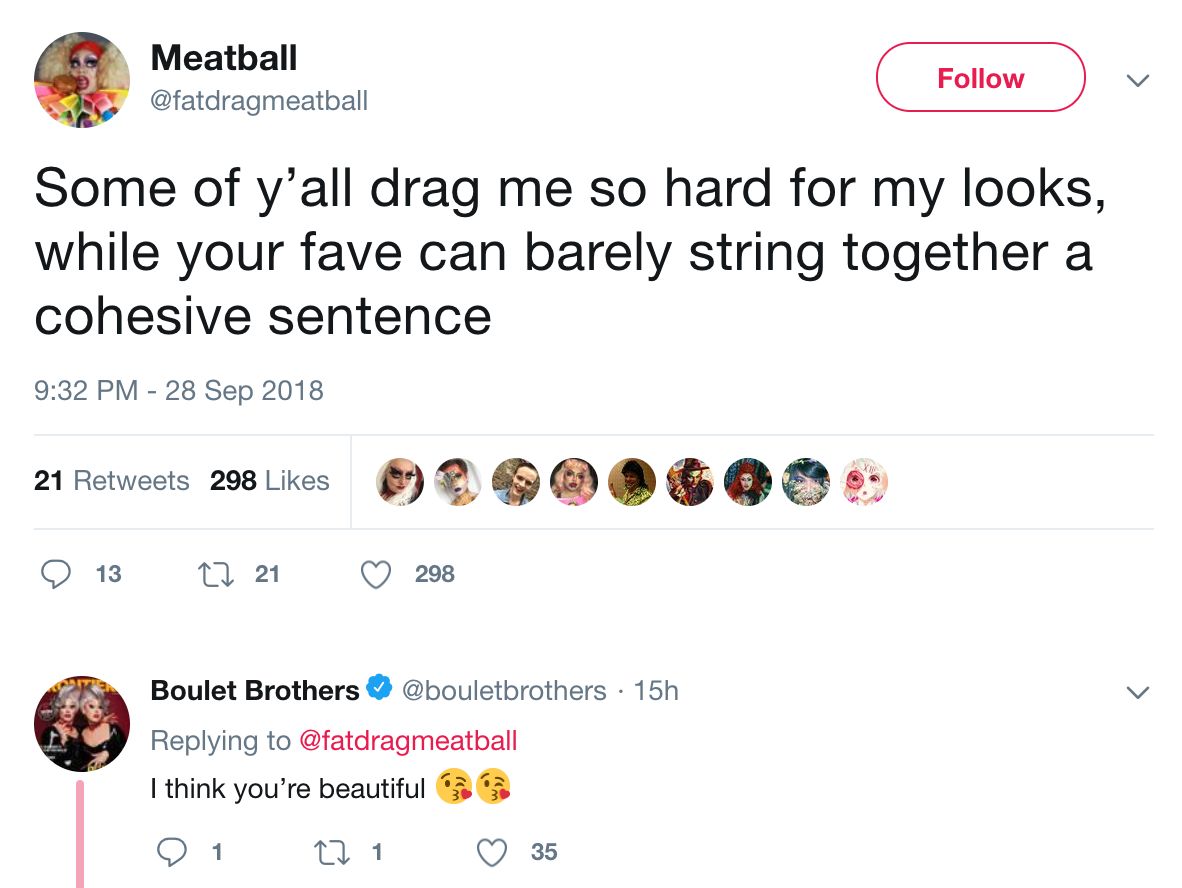Click the retweet icon on Meatball's tweet

click(217, 572)
